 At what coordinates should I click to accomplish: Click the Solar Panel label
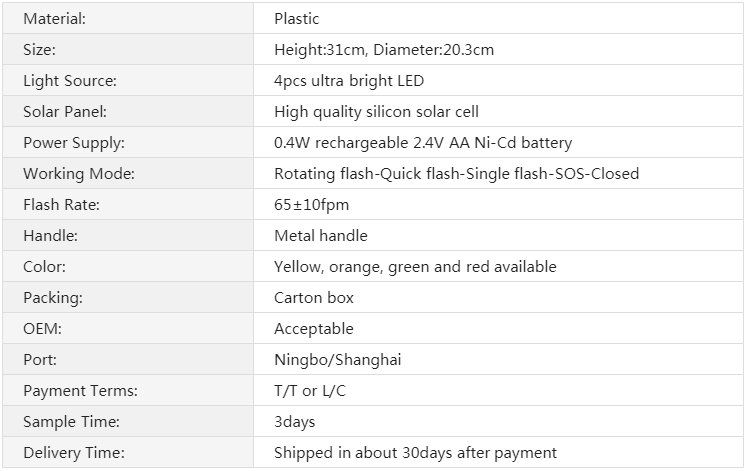pos(65,112)
